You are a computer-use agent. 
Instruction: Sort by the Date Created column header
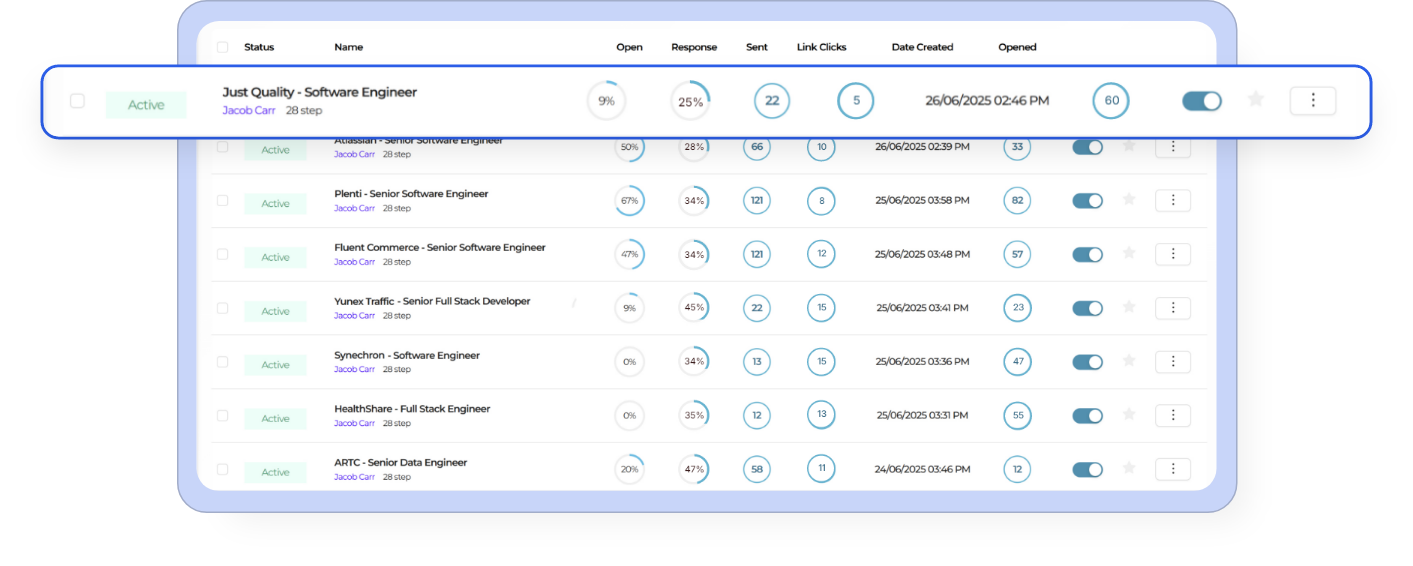[x=922, y=47]
